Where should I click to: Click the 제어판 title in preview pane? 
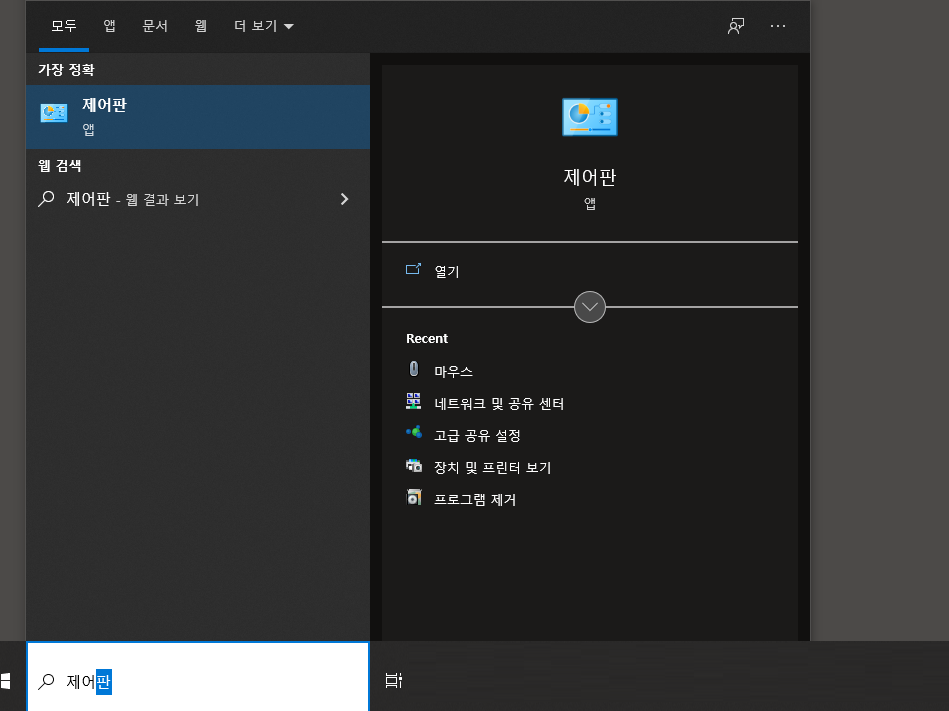pyautogui.click(x=589, y=177)
